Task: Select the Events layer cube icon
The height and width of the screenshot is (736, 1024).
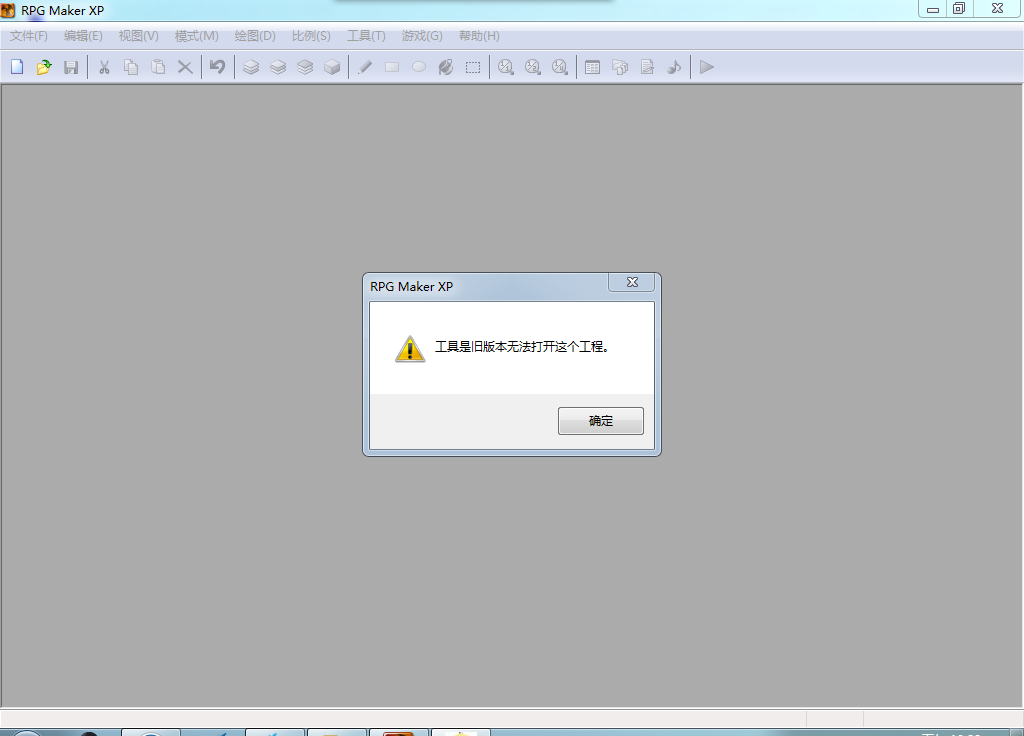Action: 332,67
